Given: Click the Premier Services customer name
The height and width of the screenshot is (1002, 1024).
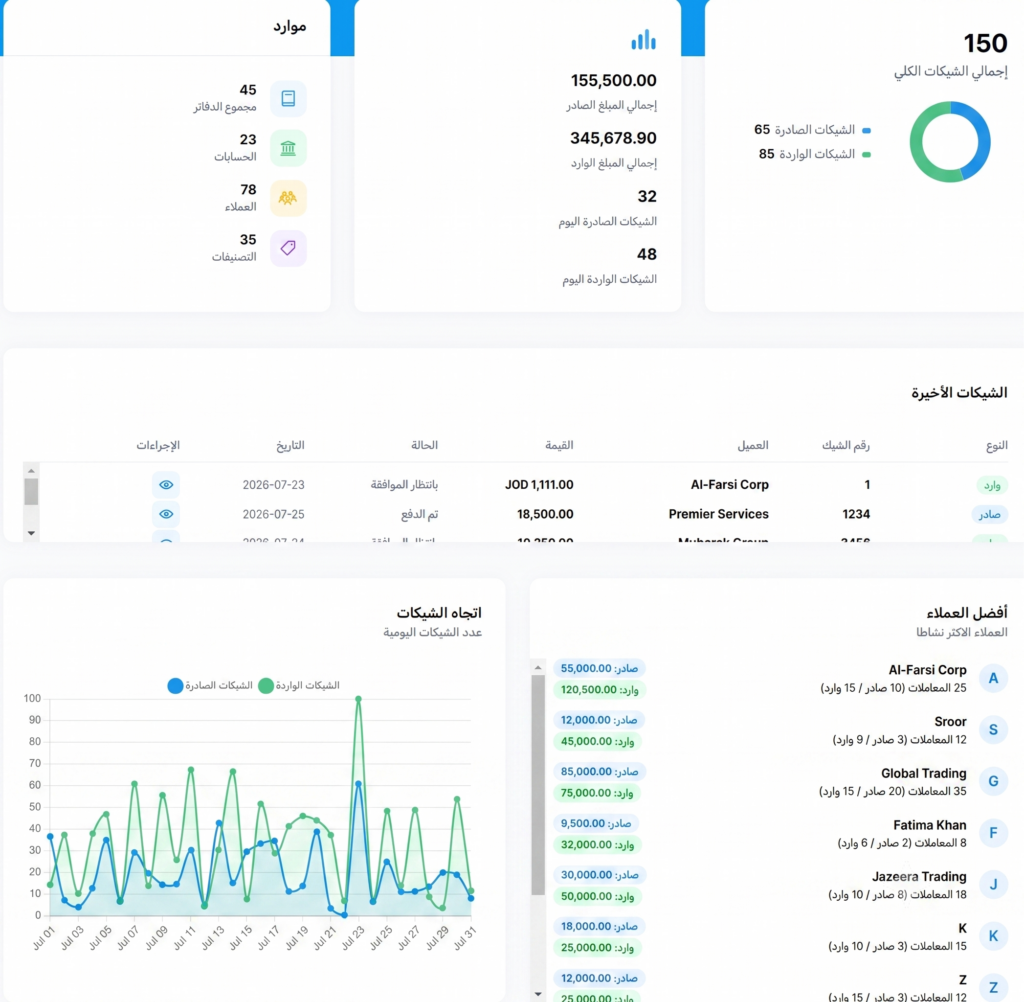Looking at the screenshot, I should click(718, 514).
